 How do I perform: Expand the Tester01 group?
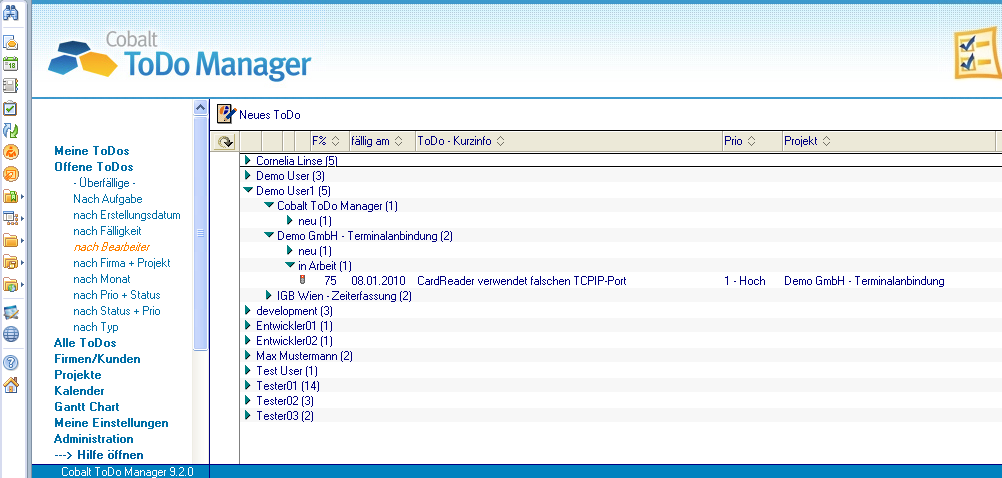248,385
